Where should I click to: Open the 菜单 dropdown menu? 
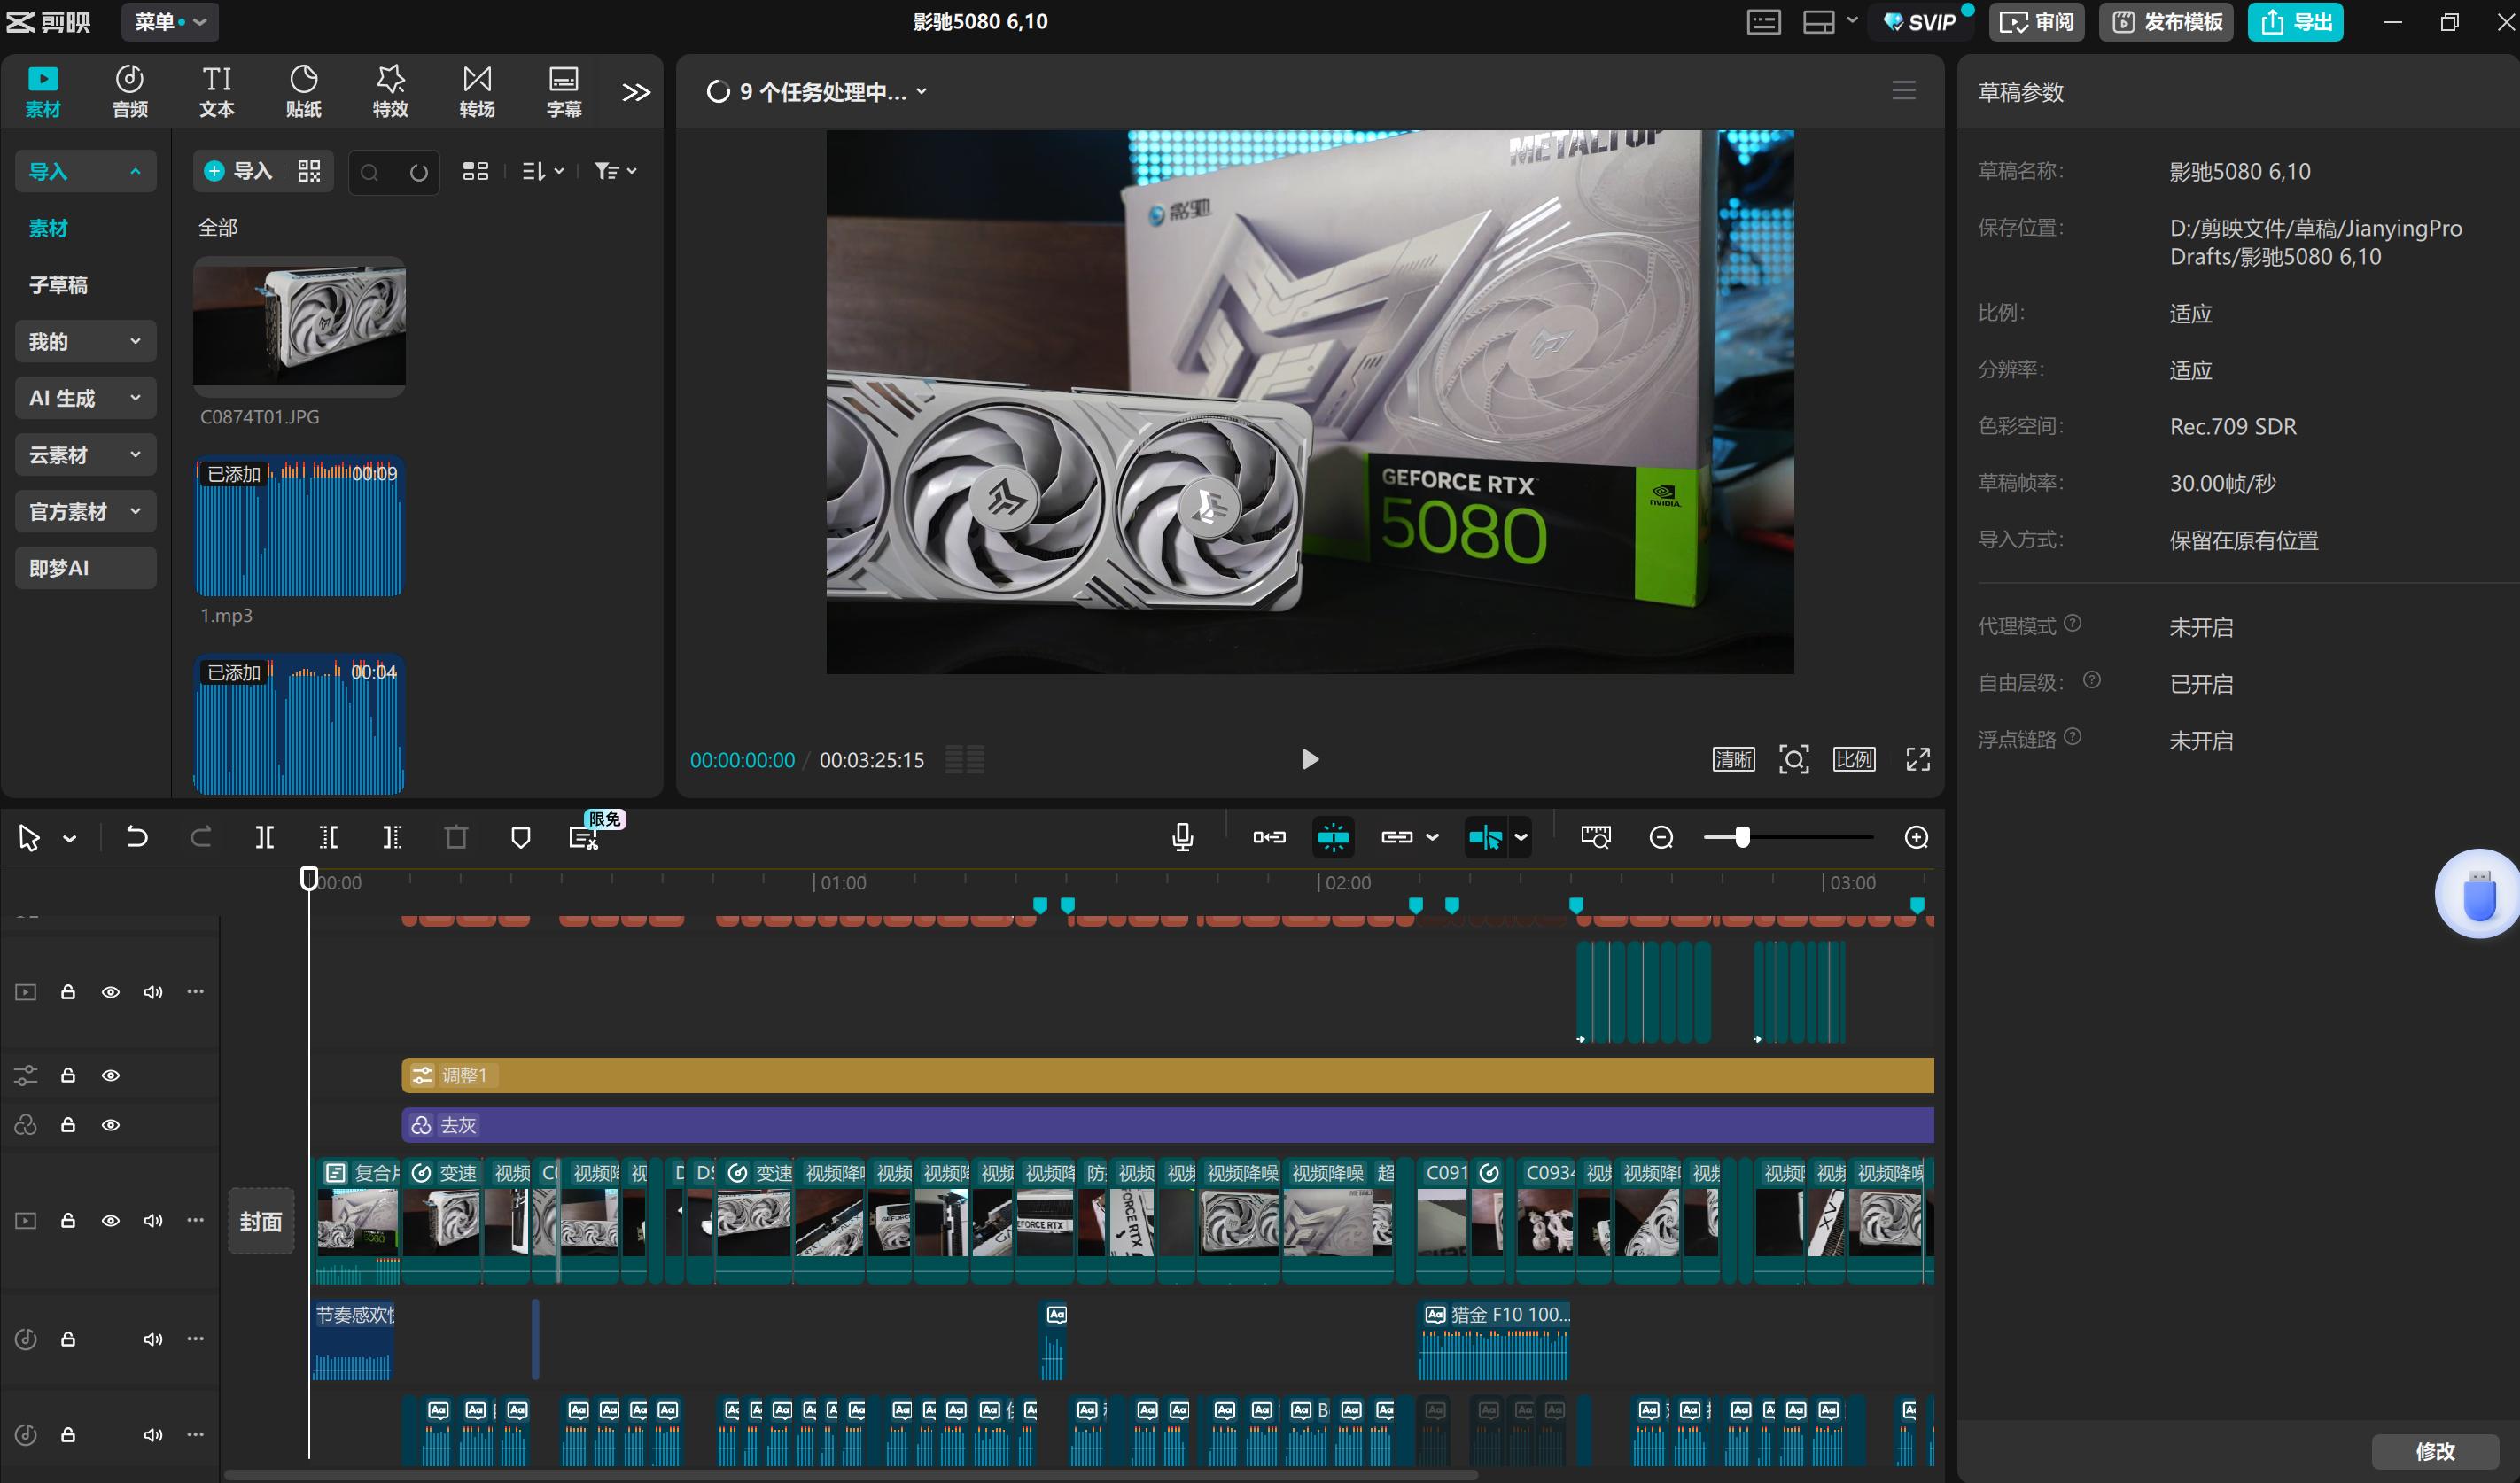coord(170,22)
